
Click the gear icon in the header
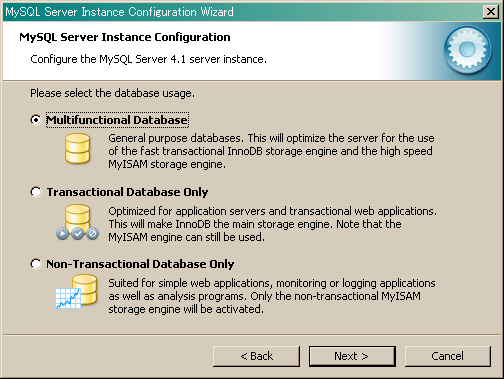pos(467,50)
